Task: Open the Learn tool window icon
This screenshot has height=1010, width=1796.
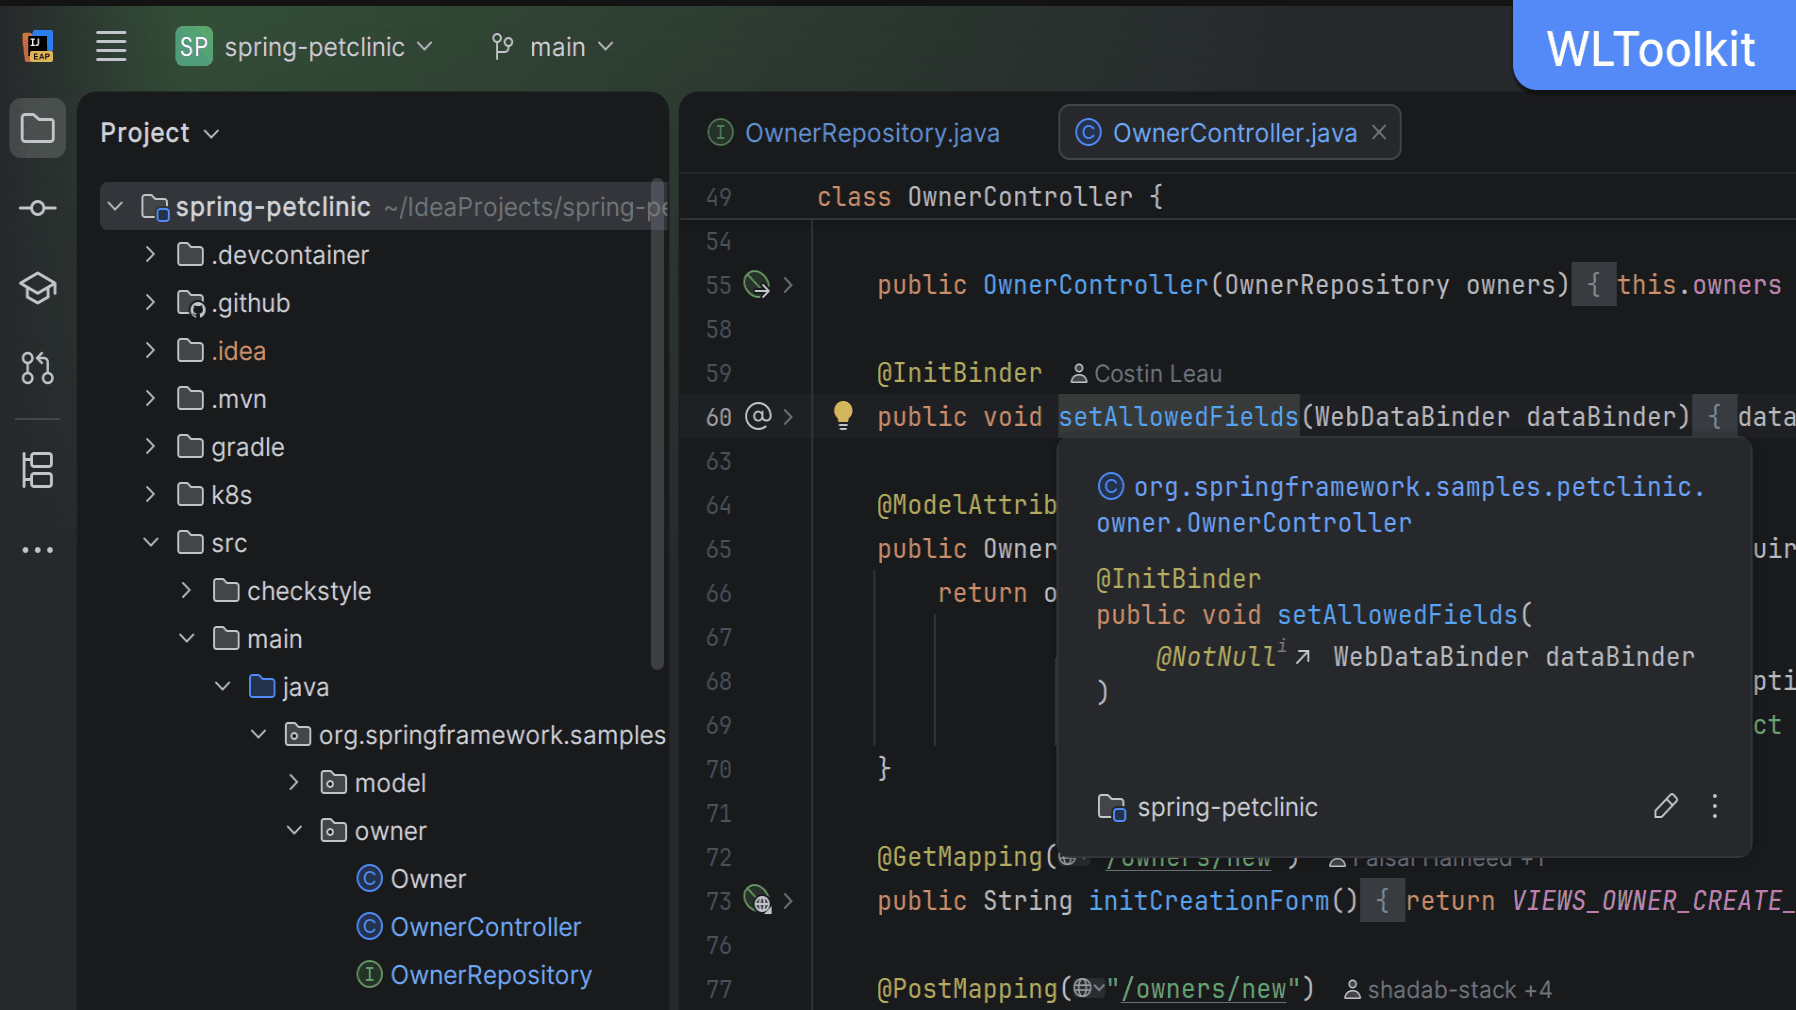Action: pyautogui.click(x=38, y=288)
